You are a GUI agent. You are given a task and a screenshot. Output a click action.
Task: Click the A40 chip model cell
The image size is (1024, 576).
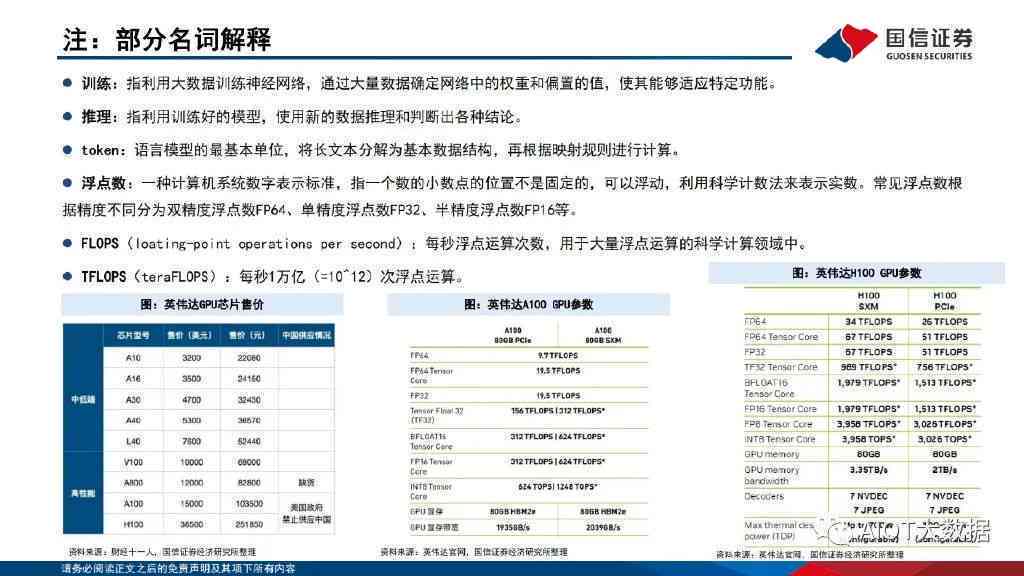(133, 421)
